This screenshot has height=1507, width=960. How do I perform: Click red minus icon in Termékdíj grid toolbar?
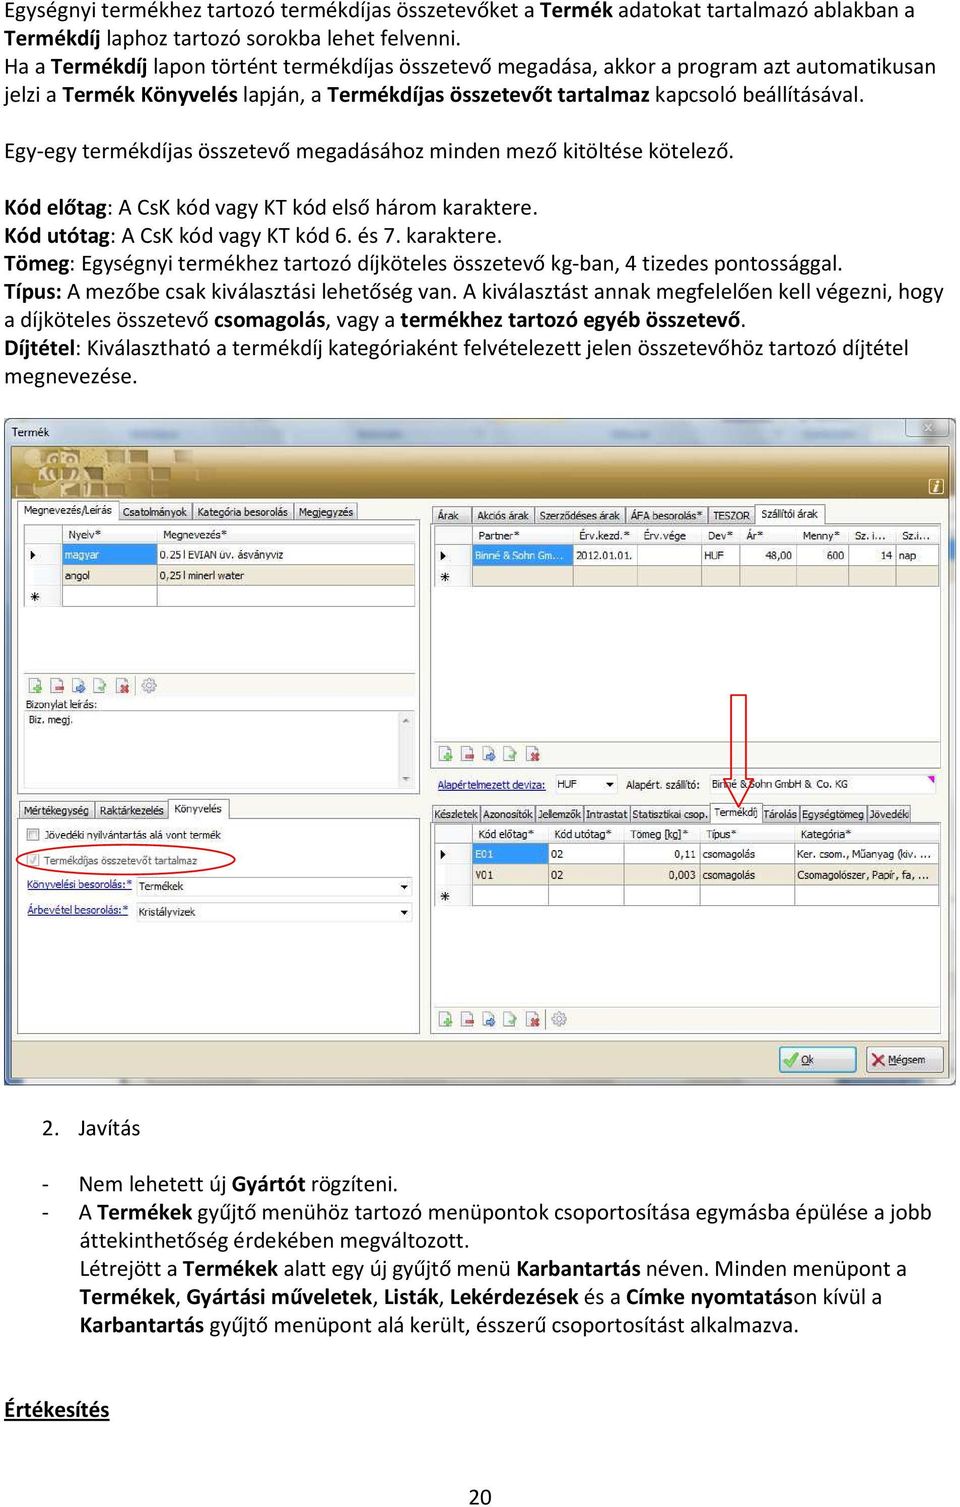pyautogui.click(x=468, y=1019)
